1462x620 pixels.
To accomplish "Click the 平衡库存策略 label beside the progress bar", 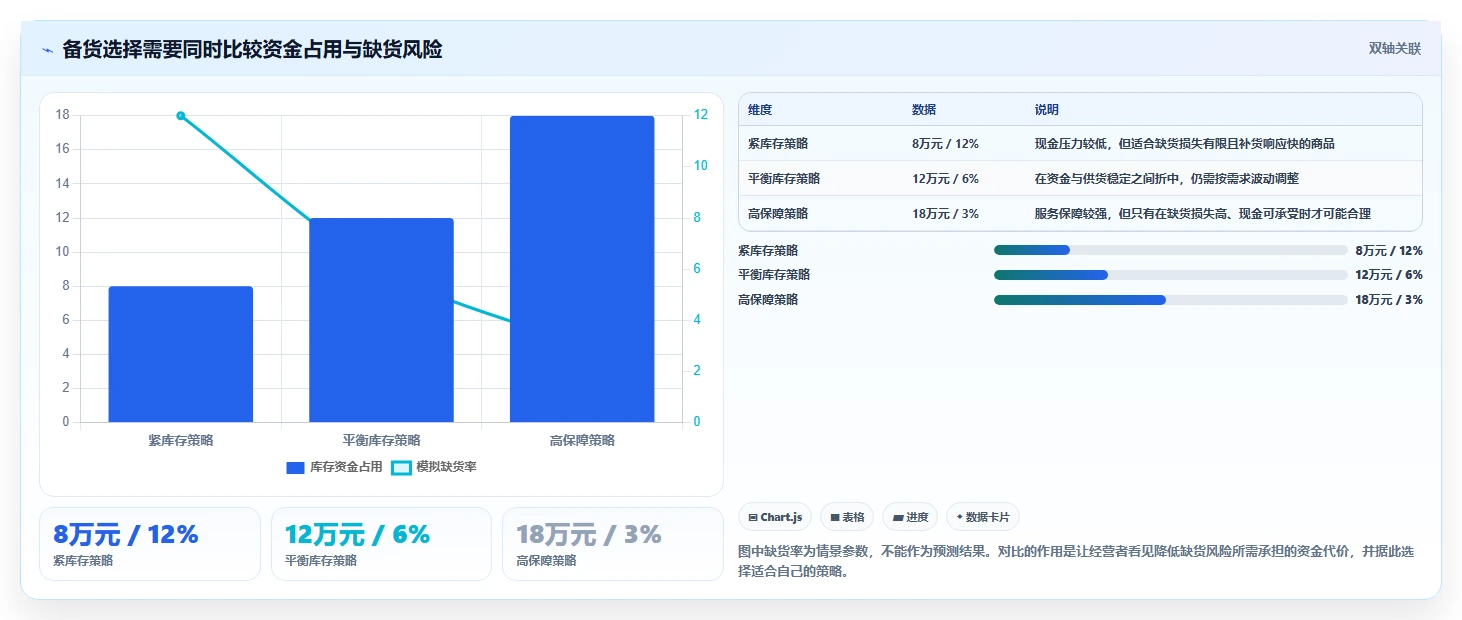I will click(x=774, y=275).
